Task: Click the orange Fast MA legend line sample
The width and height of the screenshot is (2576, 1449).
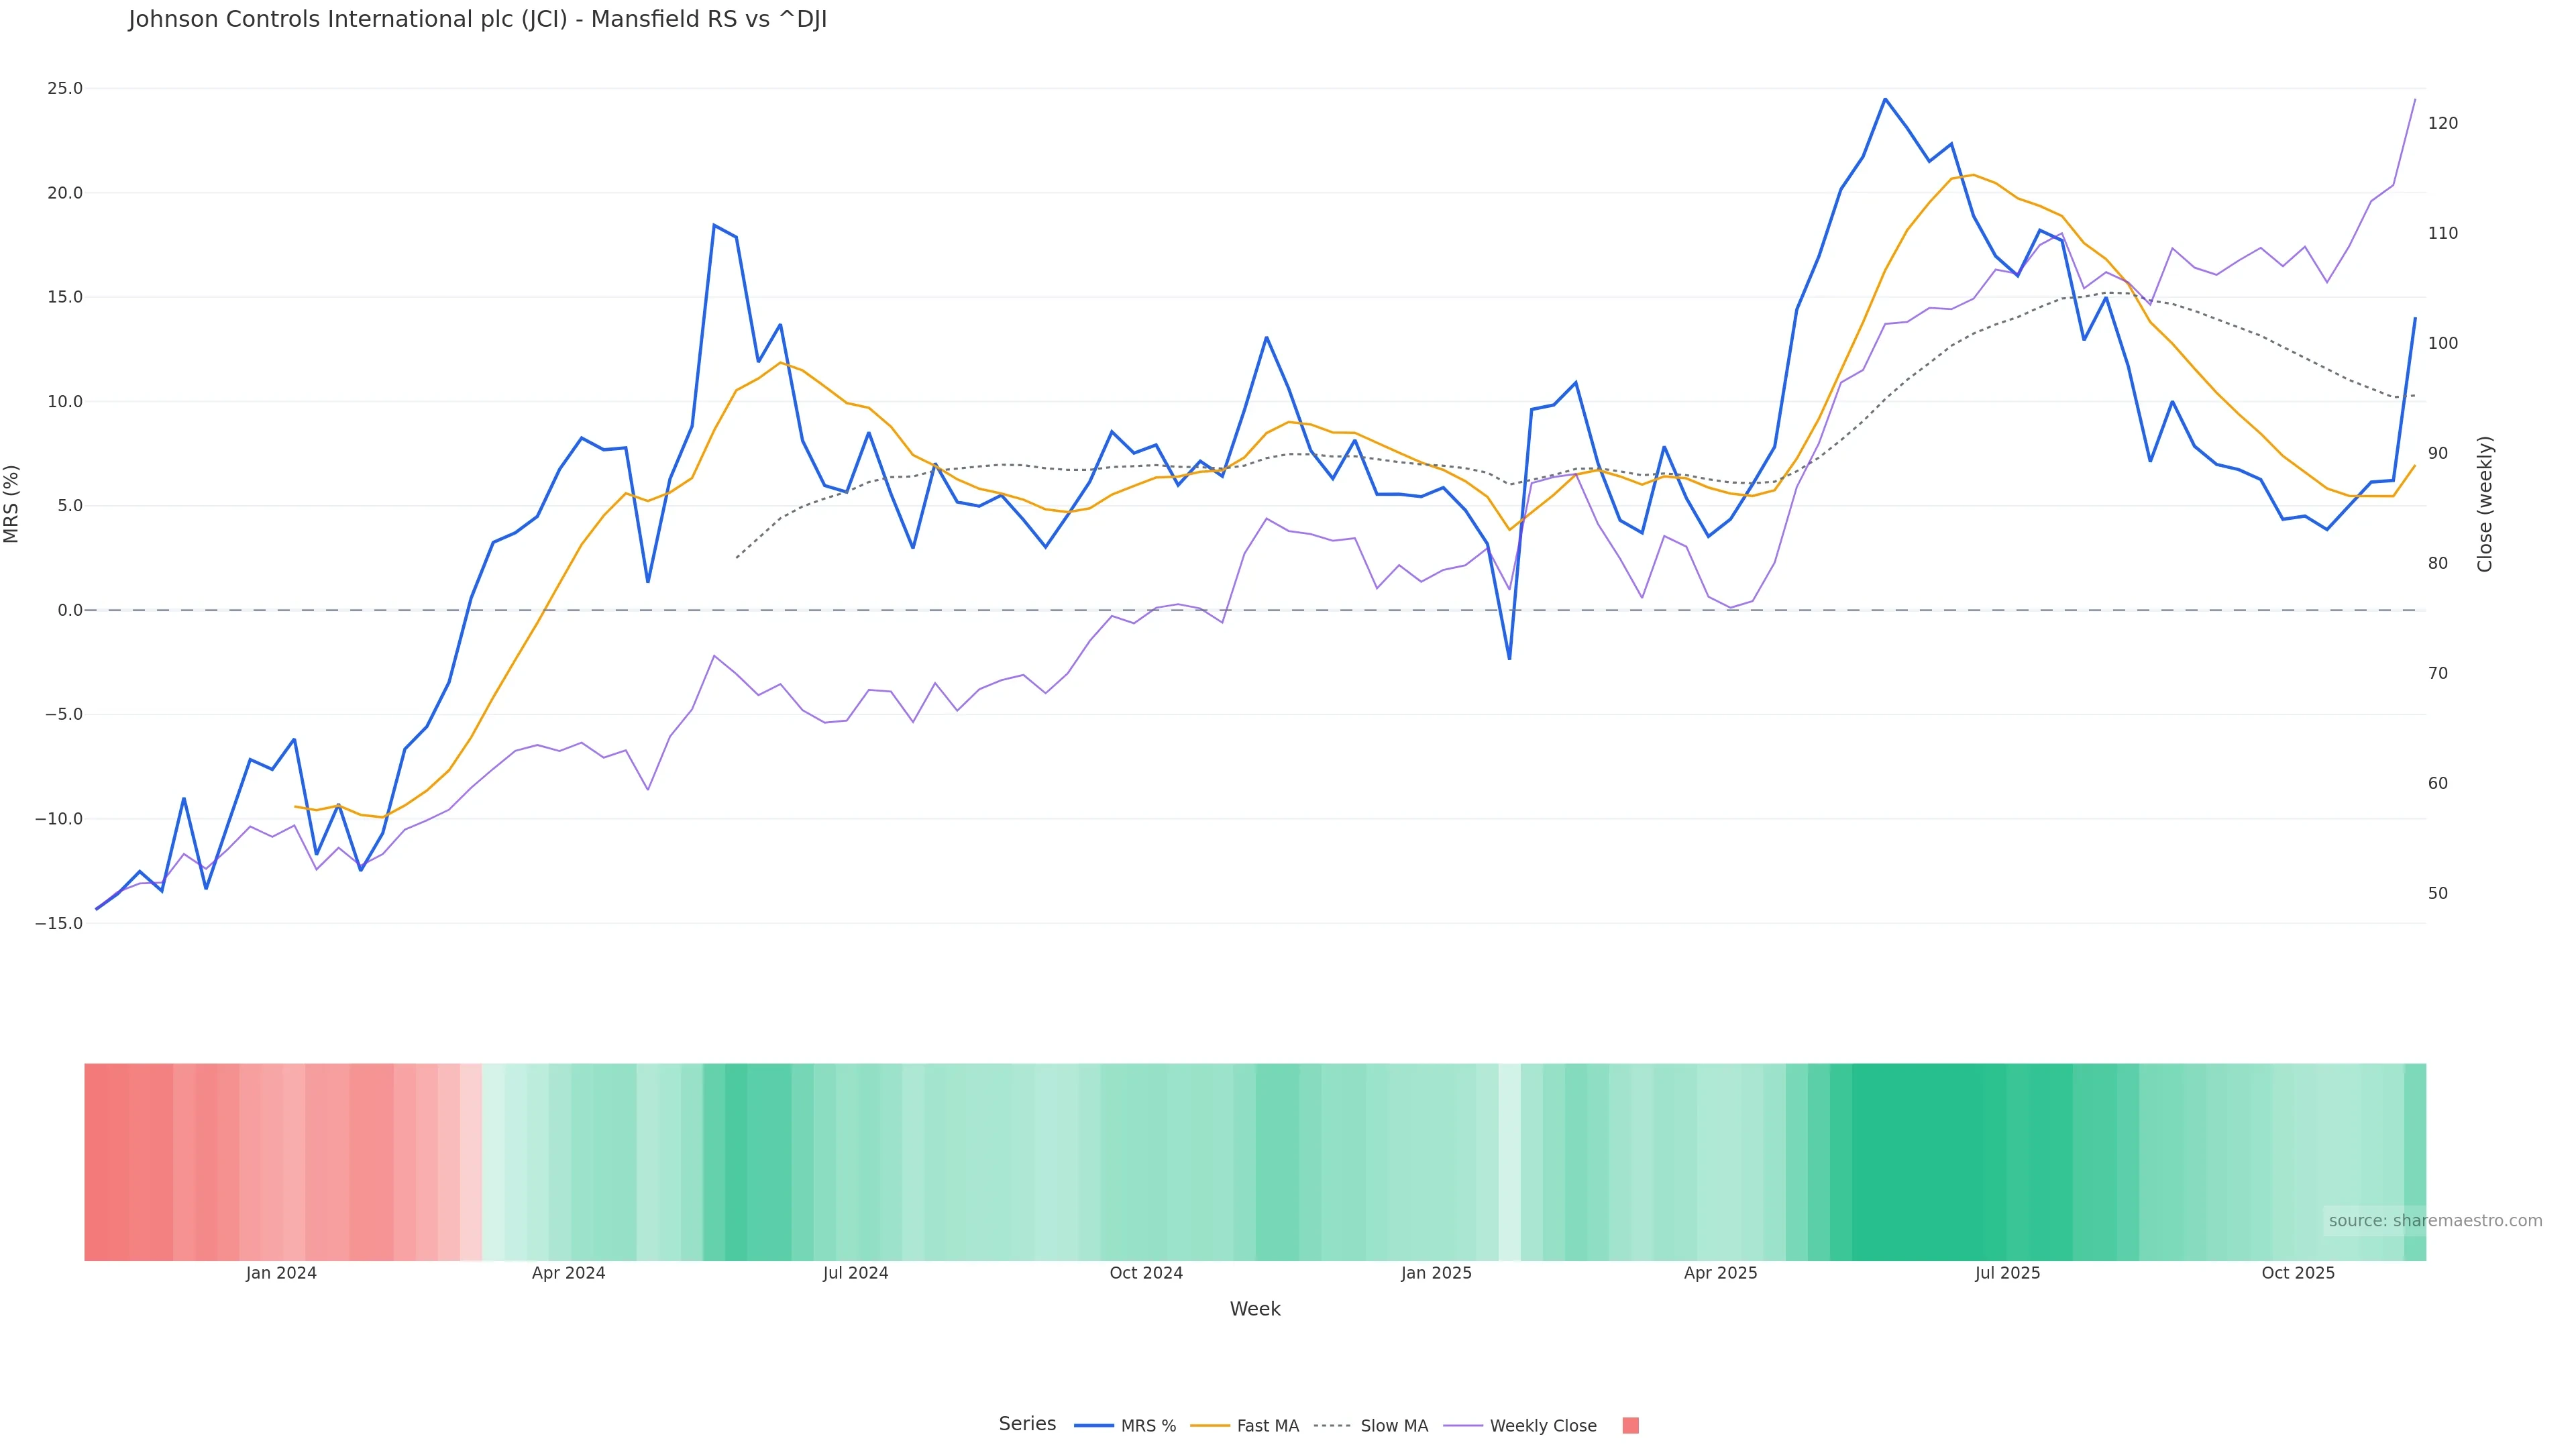Action: pyautogui.click(x=1210, y=1426)
